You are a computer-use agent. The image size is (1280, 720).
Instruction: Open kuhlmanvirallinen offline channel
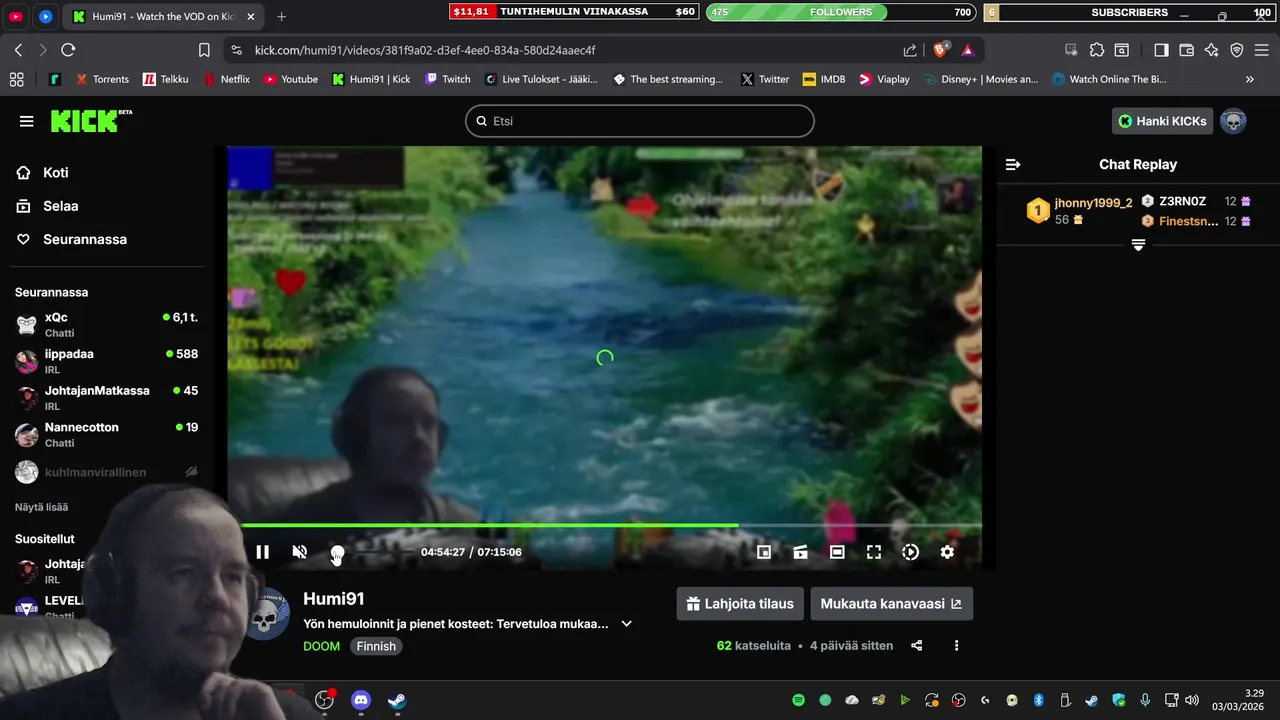[x=107, y=471]
